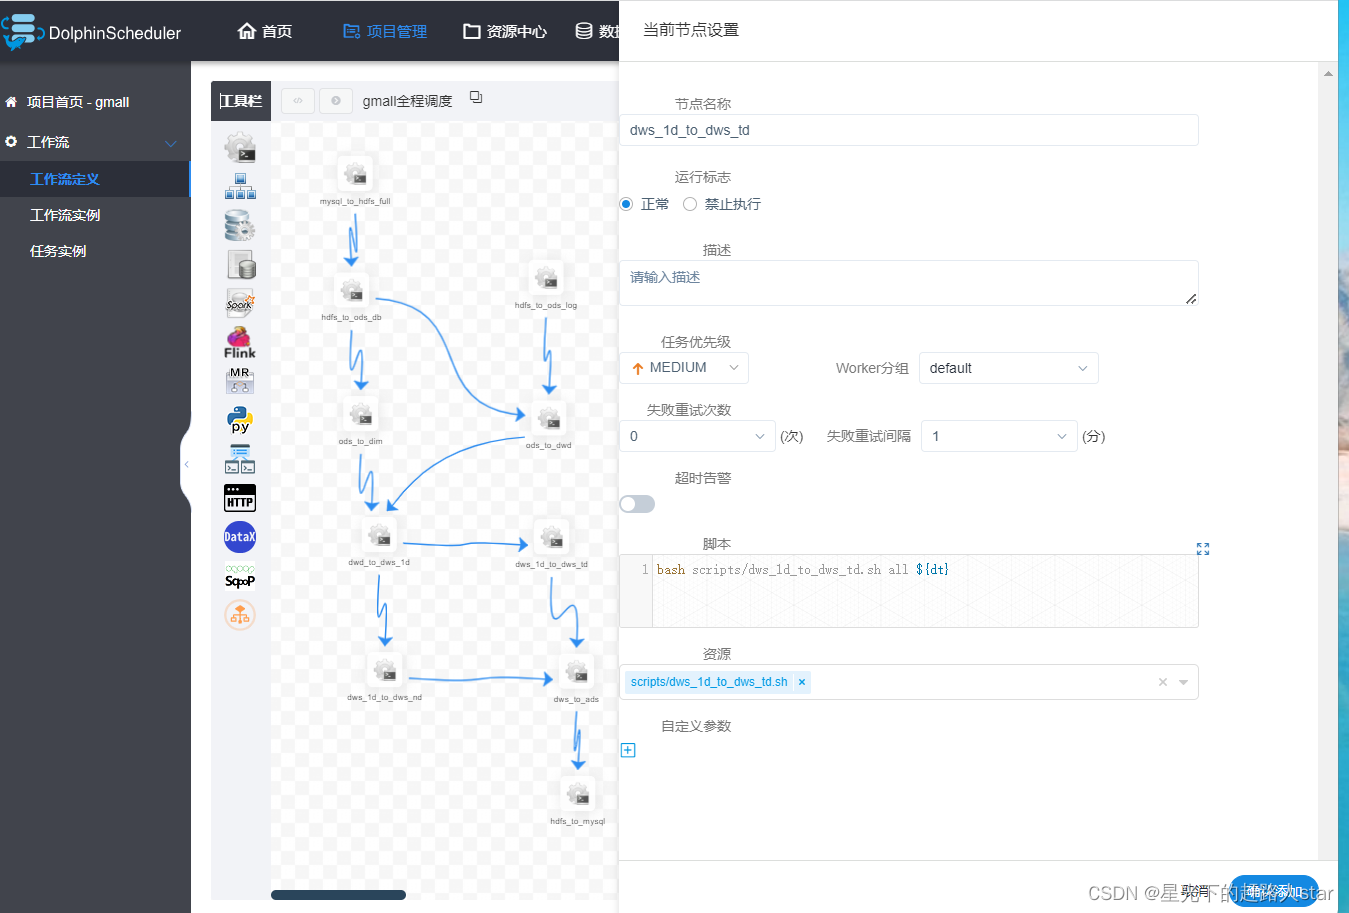This screenshot has height=913, width=1349.
Task: Add a custom parameter with plus icon
Action: pyautogui.click(x=628, y=750)
